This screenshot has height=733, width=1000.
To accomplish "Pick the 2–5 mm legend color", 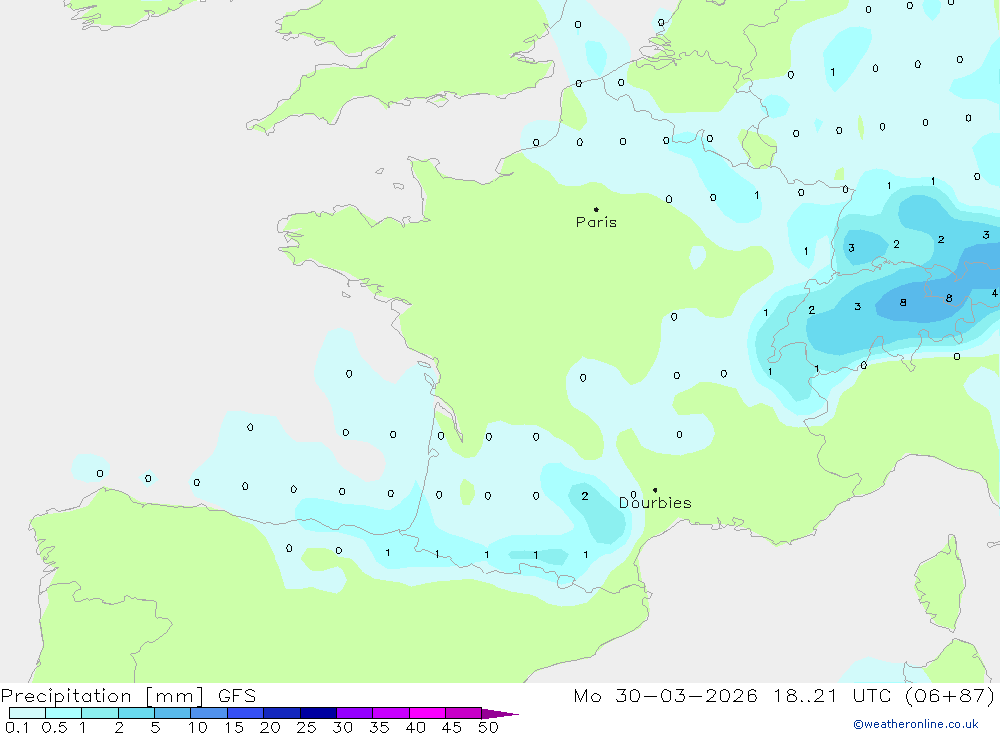I will [136, 713].
